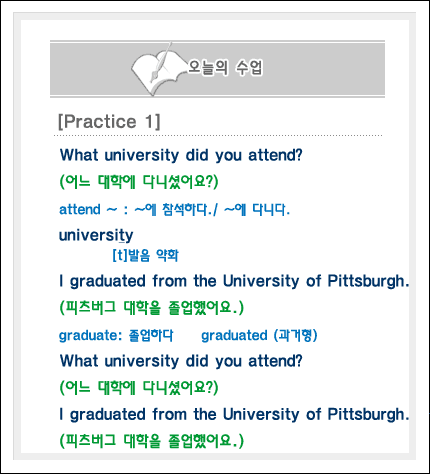The height and width of the screenshot is (474, 430).
Task: Click first 'I graduated from the University of Pittsburgh'
Action: coord(234,281)
